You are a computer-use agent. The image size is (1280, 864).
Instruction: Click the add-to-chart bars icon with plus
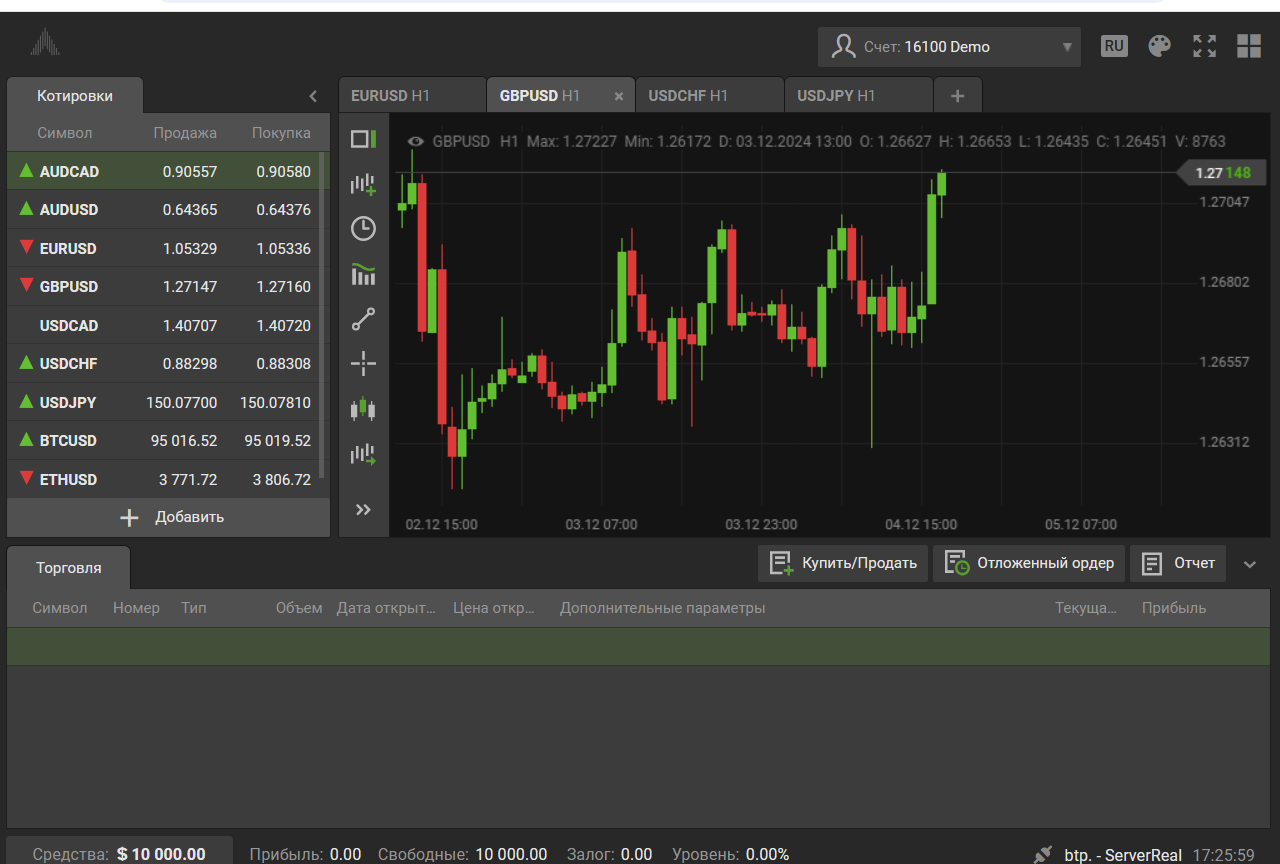pyautogui.click(x=363, y=184)
